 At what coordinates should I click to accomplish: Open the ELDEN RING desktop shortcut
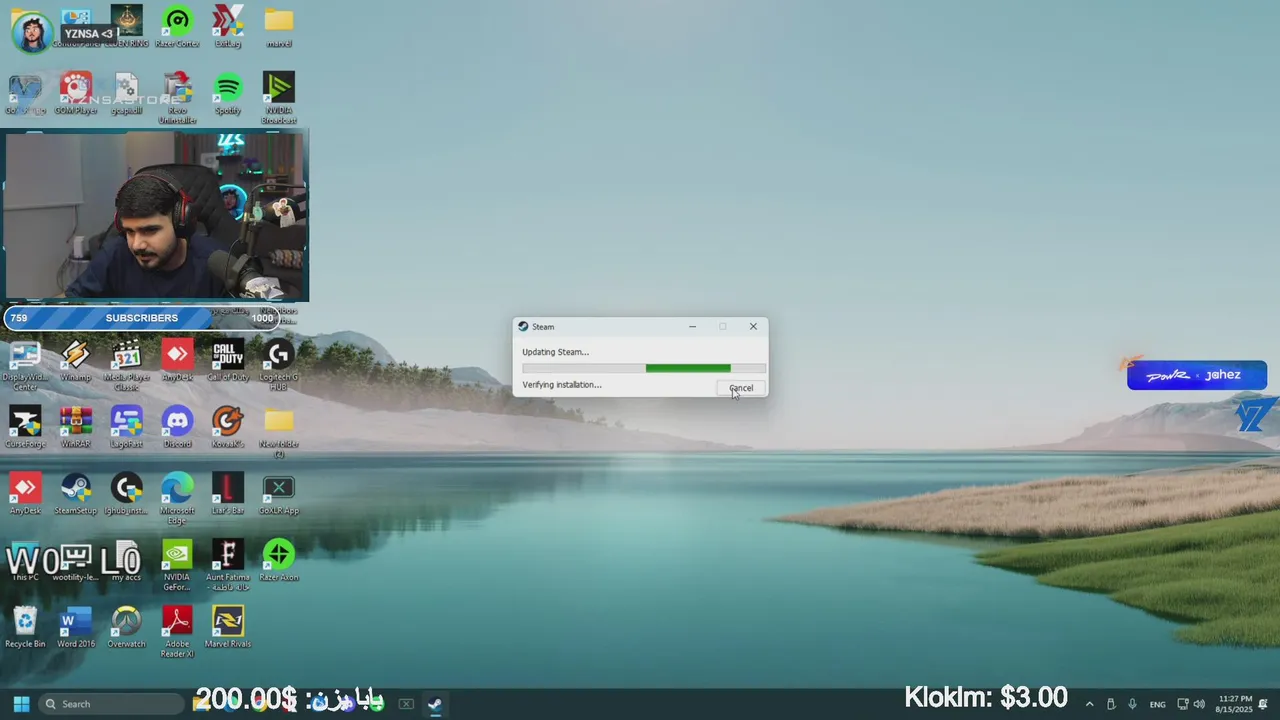tap(127, 26)
